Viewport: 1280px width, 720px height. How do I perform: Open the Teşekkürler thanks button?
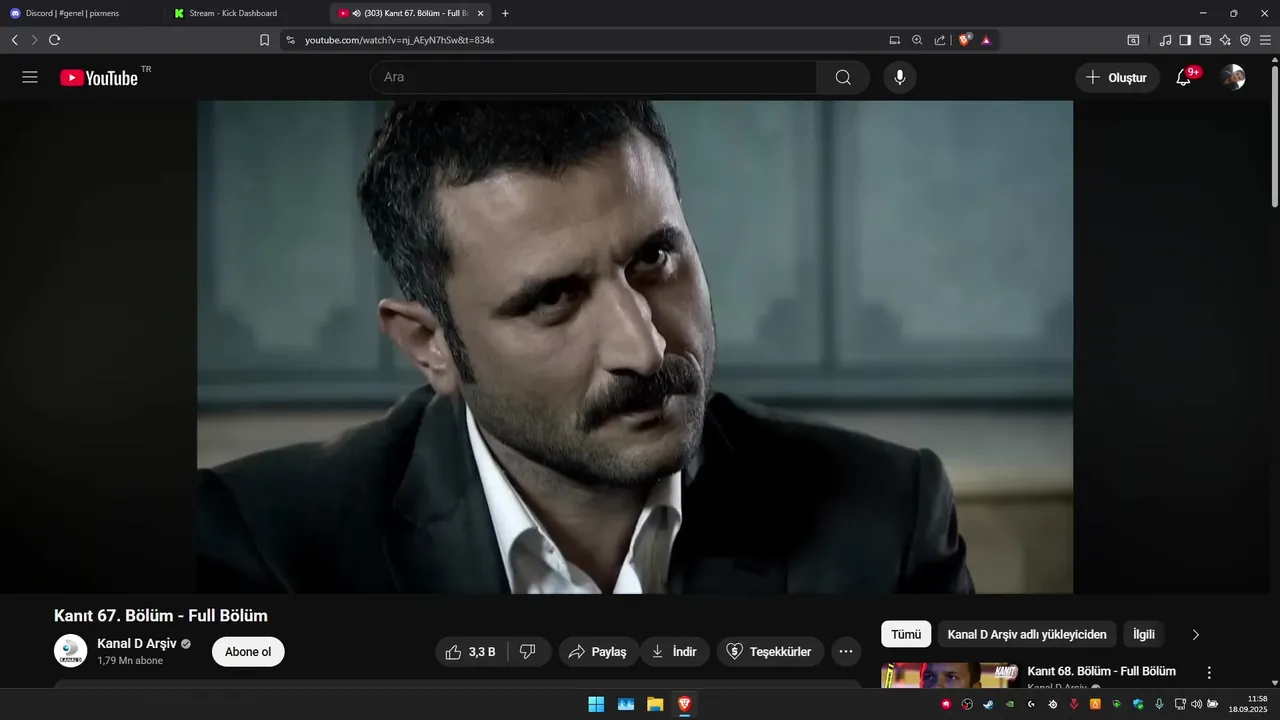tap(770, 652)
